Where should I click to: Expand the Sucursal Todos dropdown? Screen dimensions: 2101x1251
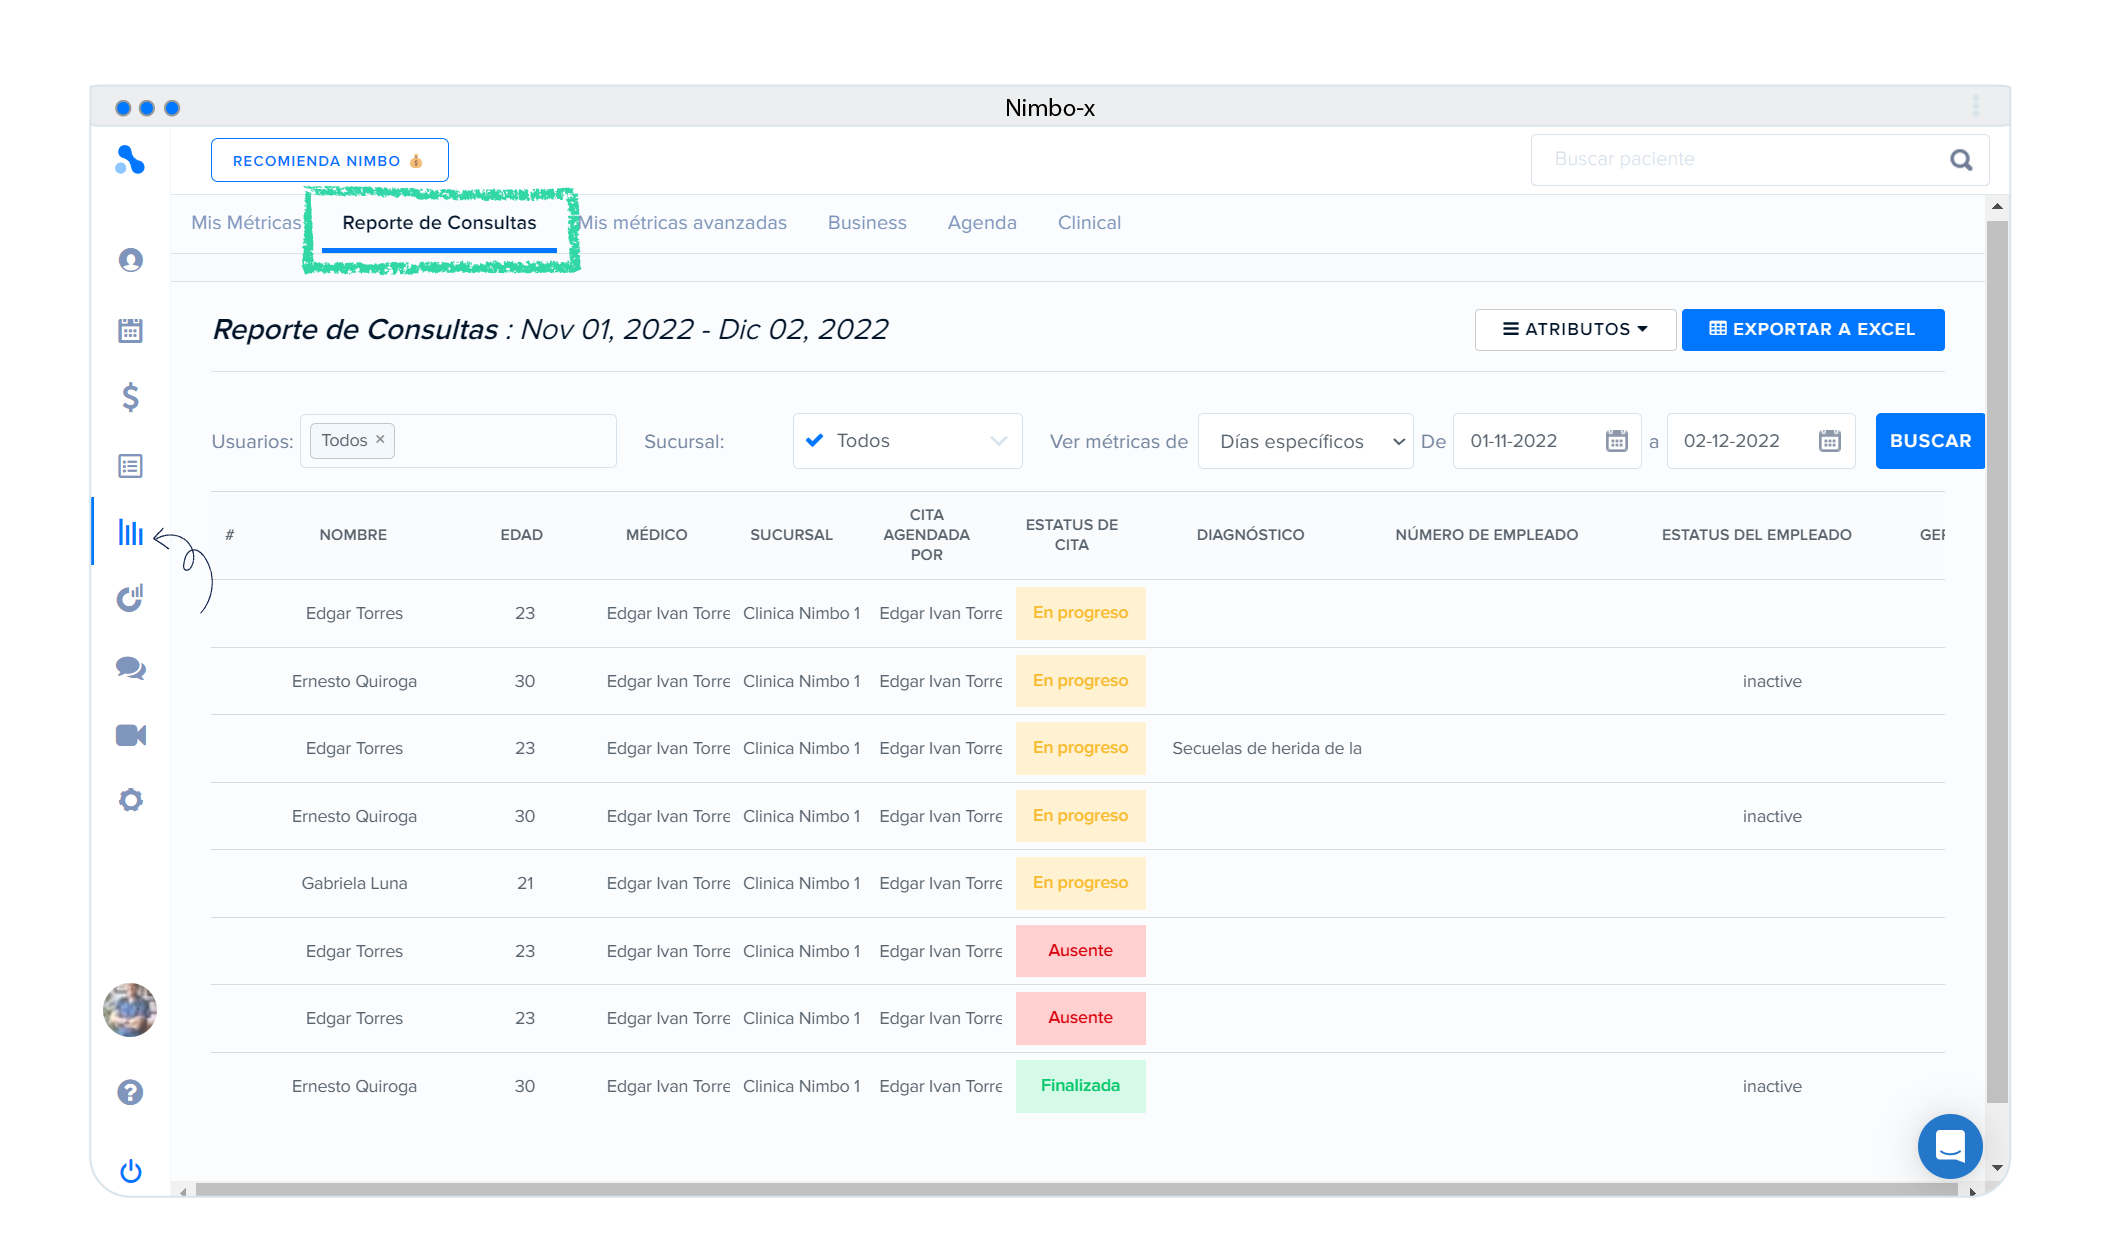[x=907, y=441]
